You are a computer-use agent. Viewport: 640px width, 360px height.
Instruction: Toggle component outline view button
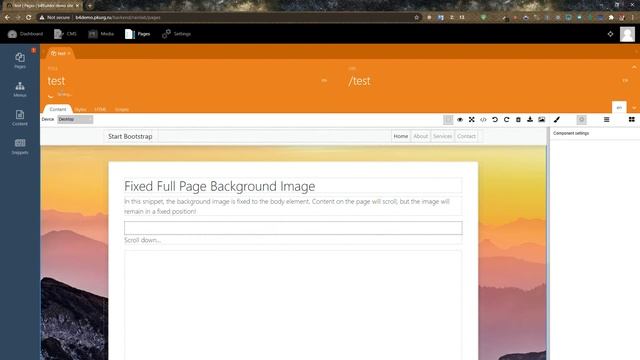[x=448, y=120]
